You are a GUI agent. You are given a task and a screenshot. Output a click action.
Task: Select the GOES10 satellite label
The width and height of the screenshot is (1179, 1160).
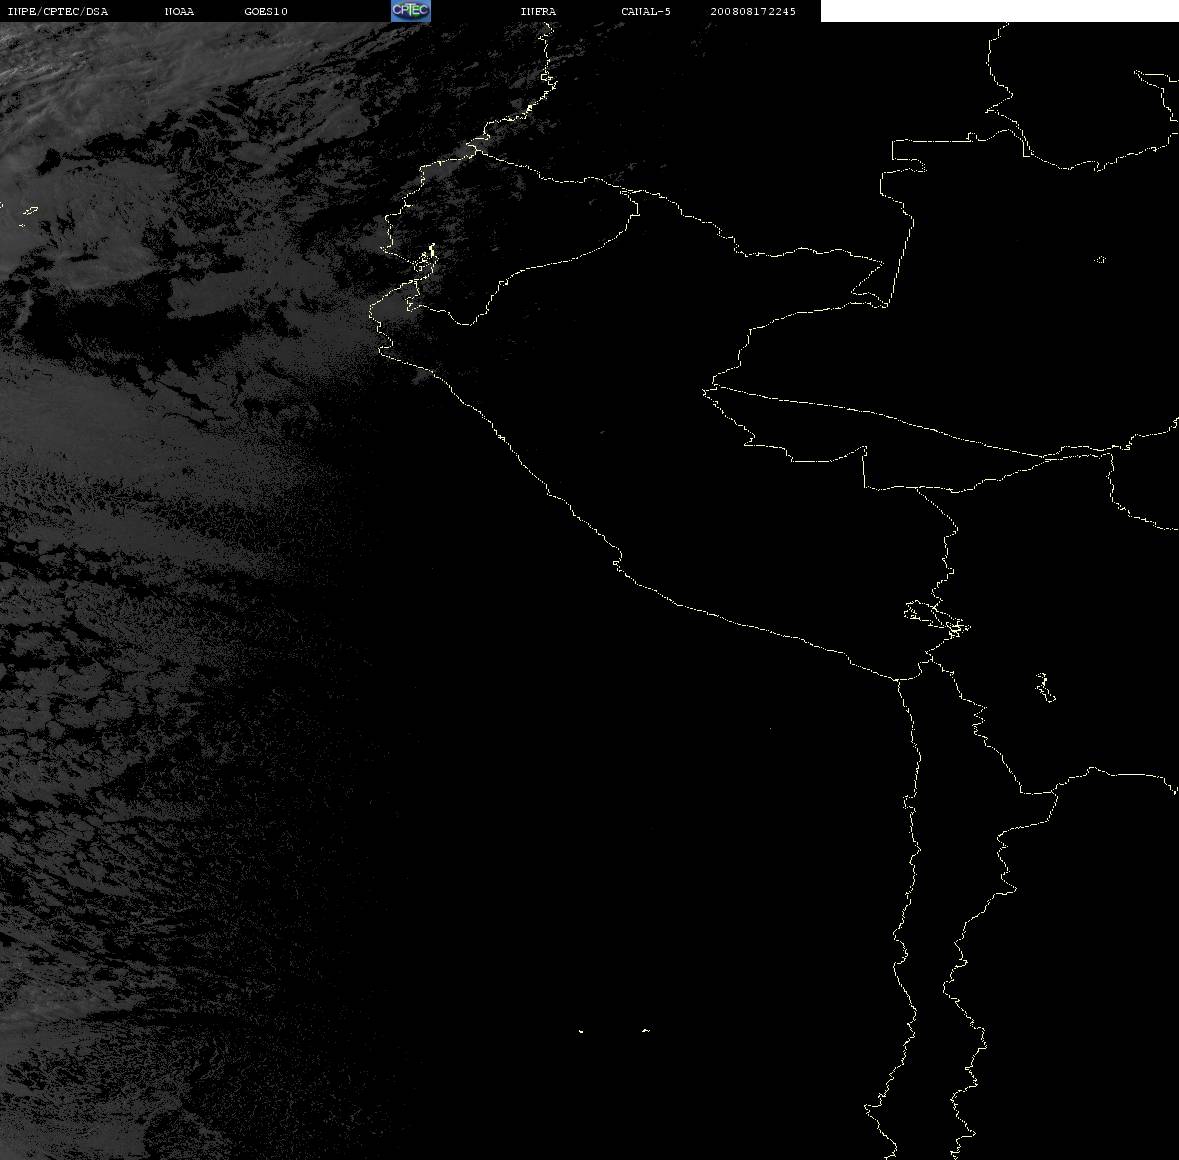pyautogui.click(x=266, y=11)
